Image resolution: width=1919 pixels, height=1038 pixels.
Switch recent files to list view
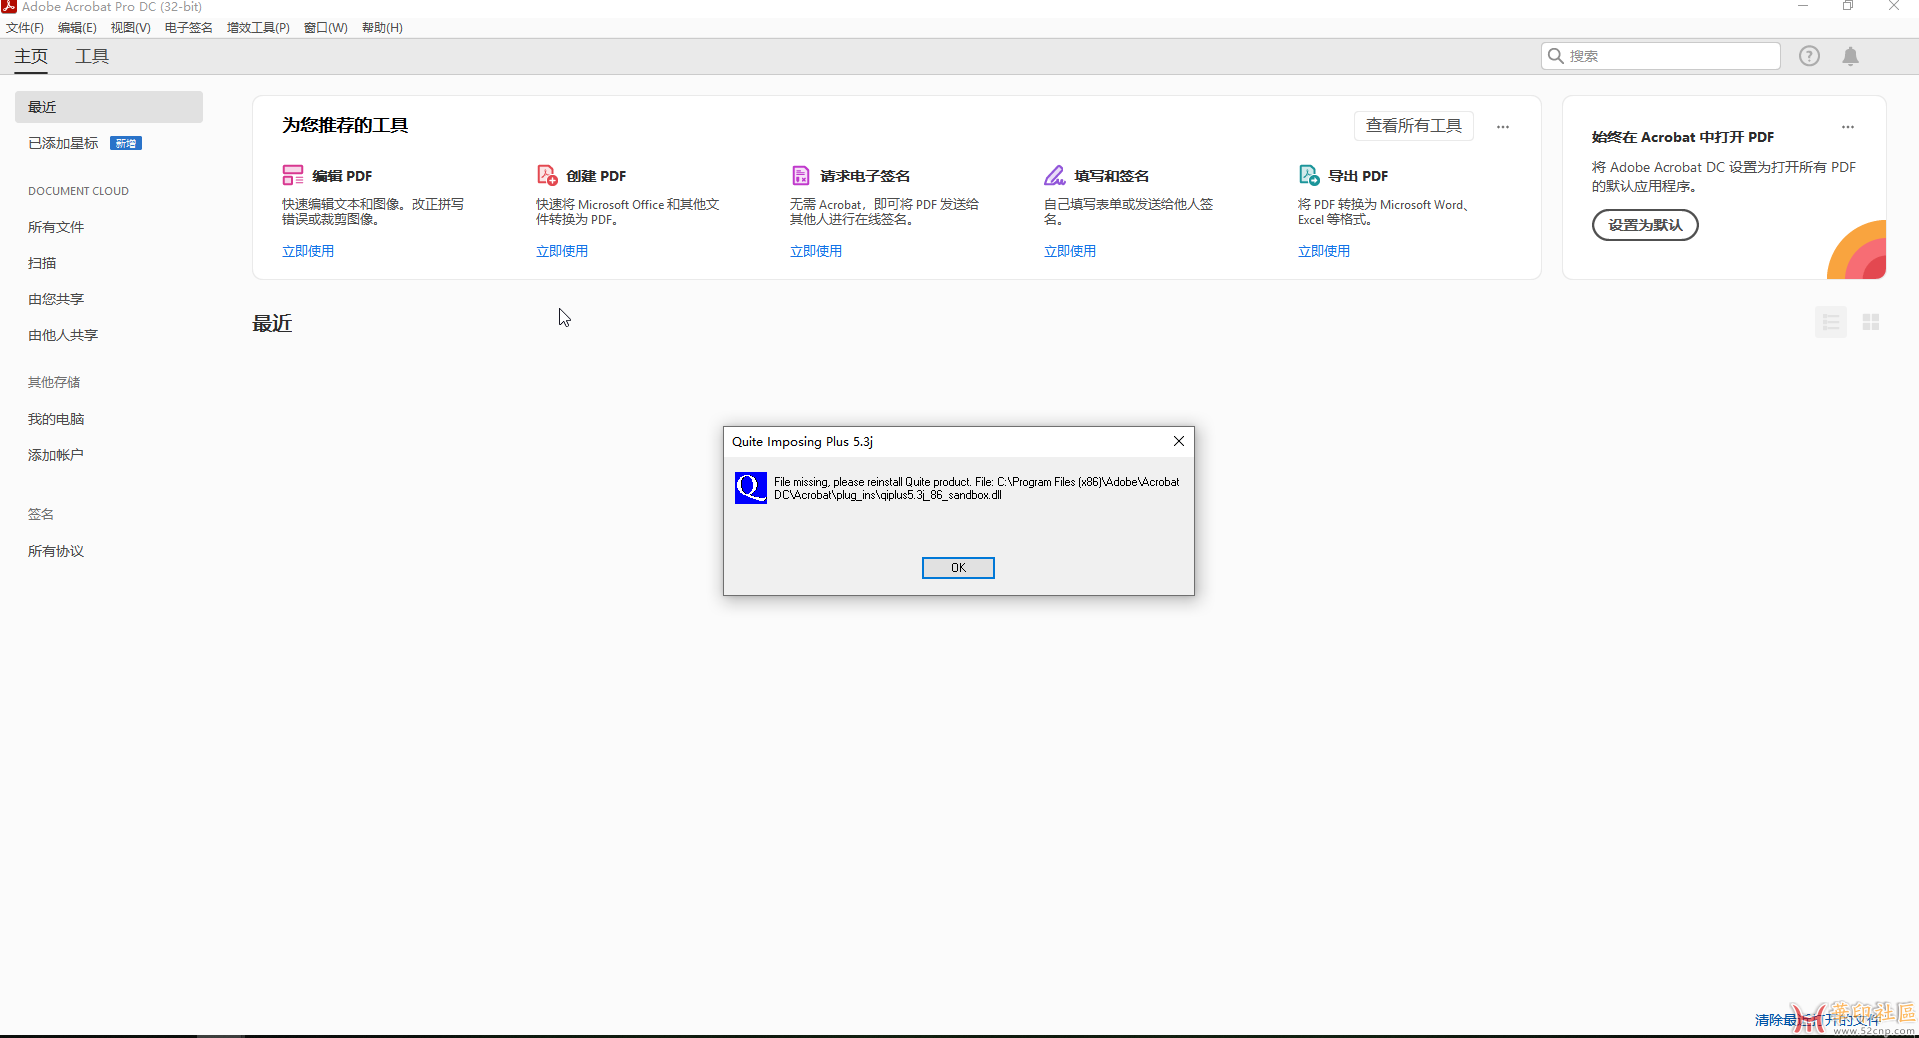click(1831, 322)
